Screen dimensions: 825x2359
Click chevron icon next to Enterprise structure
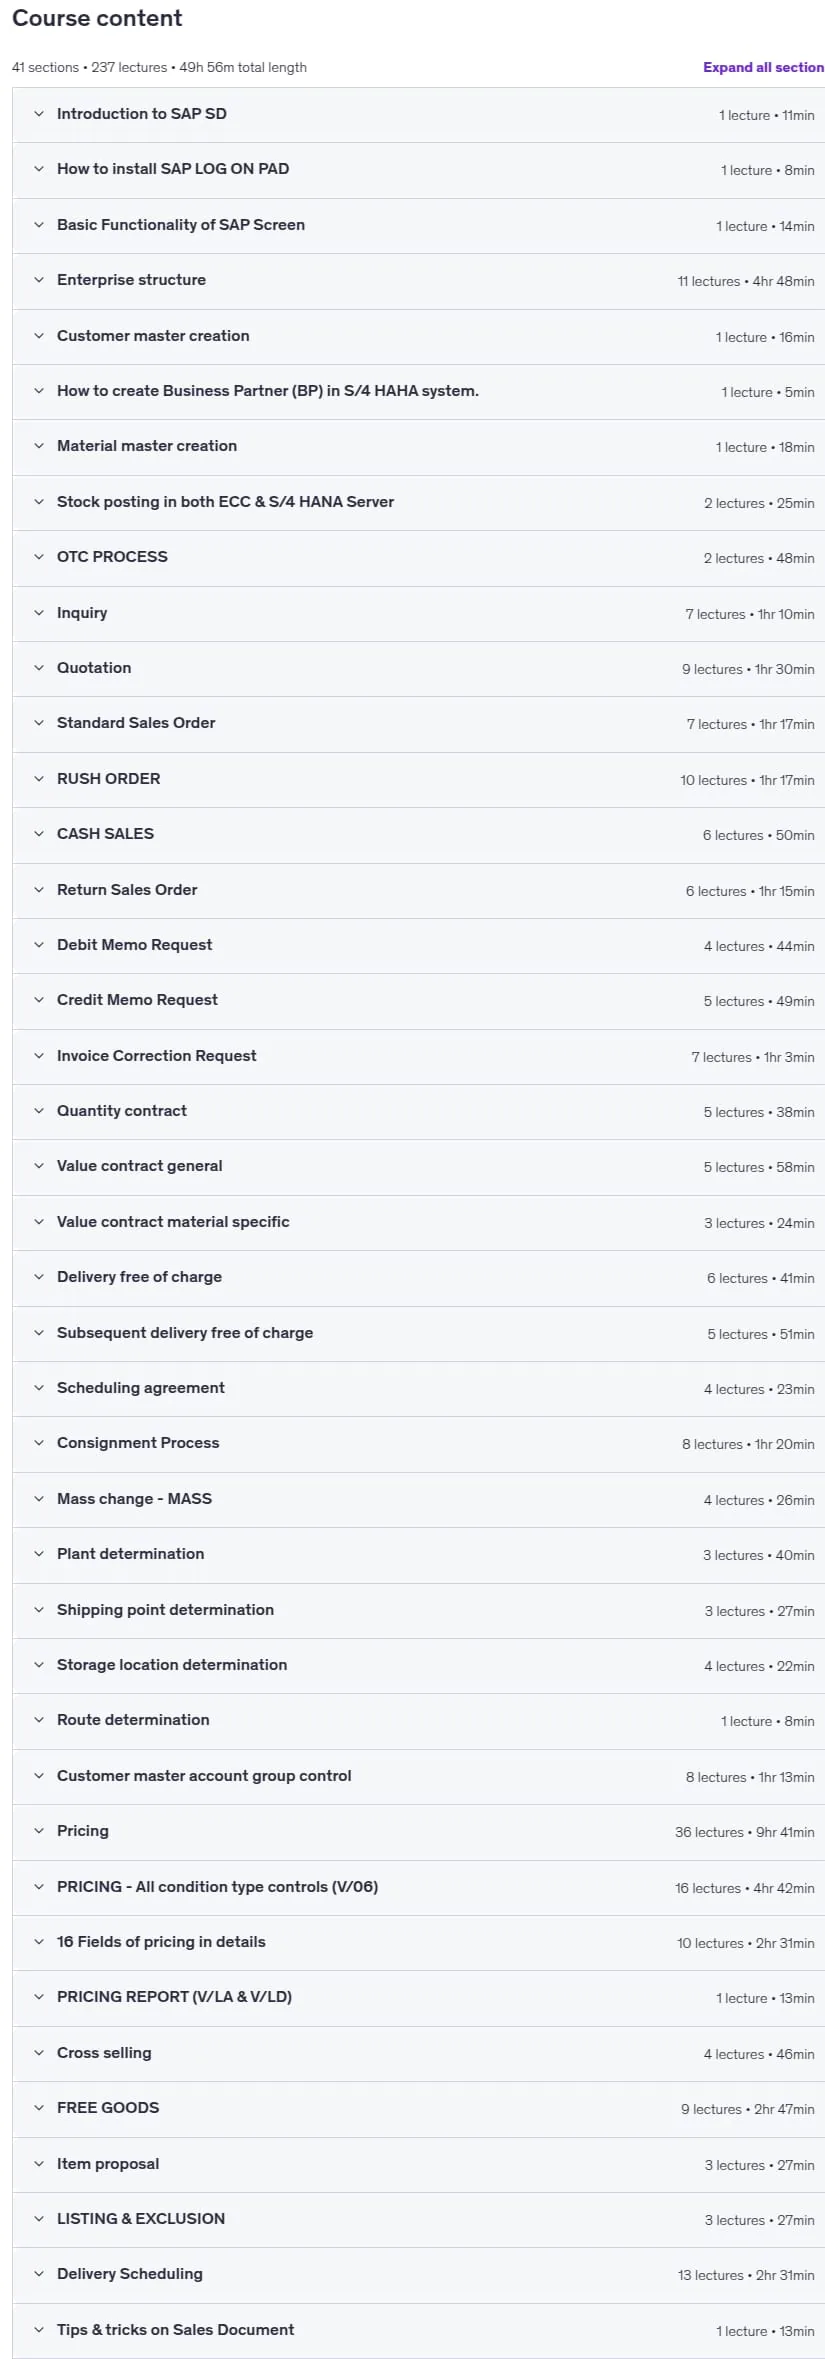click(39, 280)
